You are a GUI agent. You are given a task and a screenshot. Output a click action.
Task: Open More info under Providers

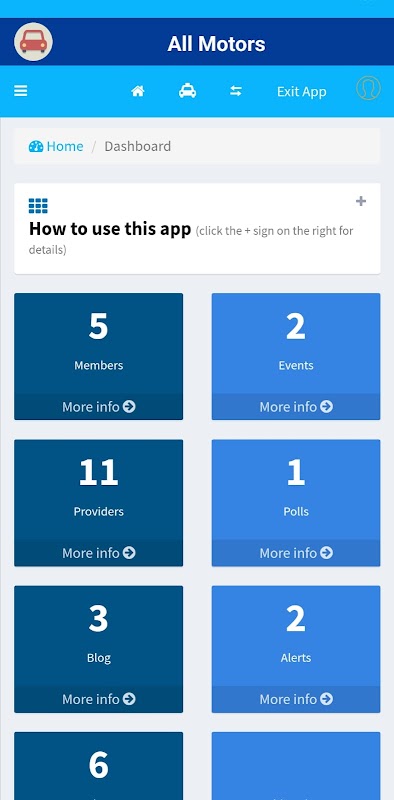pyautogui.click(x=98, y=553)
